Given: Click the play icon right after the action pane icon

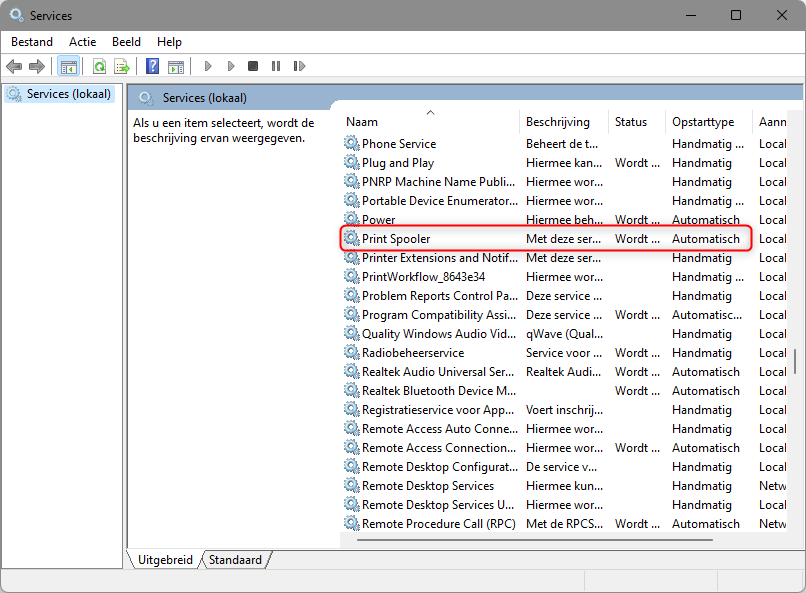Looking at the screenshot, I should click(x=208, y=66).
